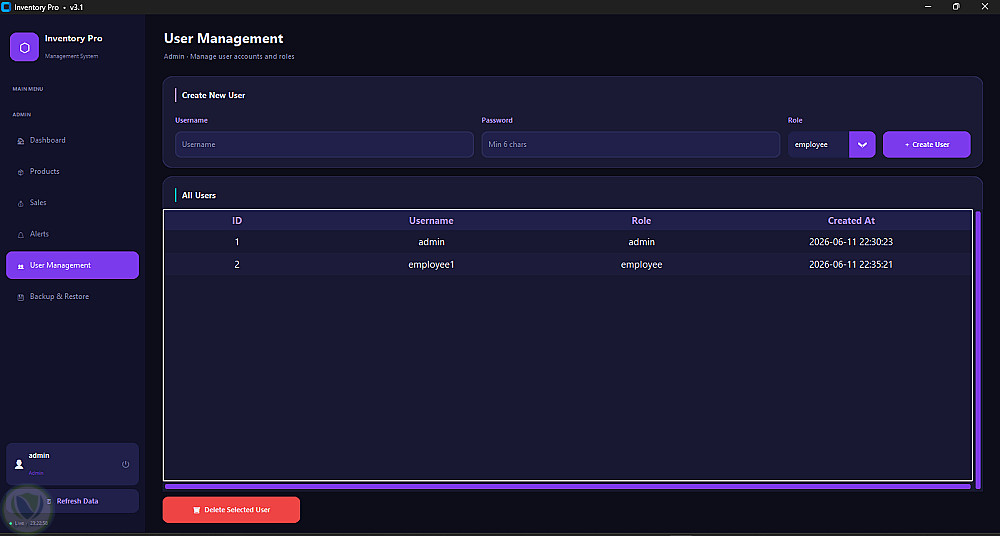The image size is (1000, 536).
Task: Click the Dashboard sidebar icon
Action: (x=20, y=141)
